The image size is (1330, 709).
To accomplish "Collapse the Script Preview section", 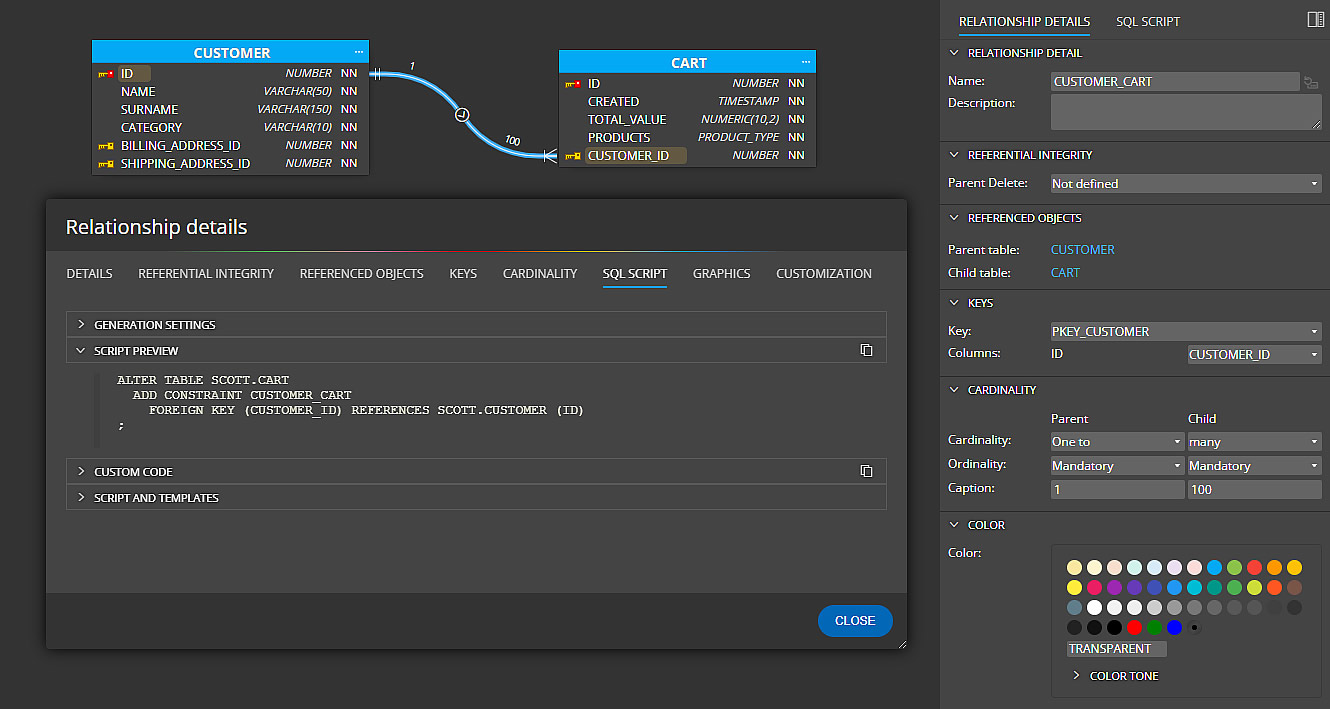I will click(81, 351).
